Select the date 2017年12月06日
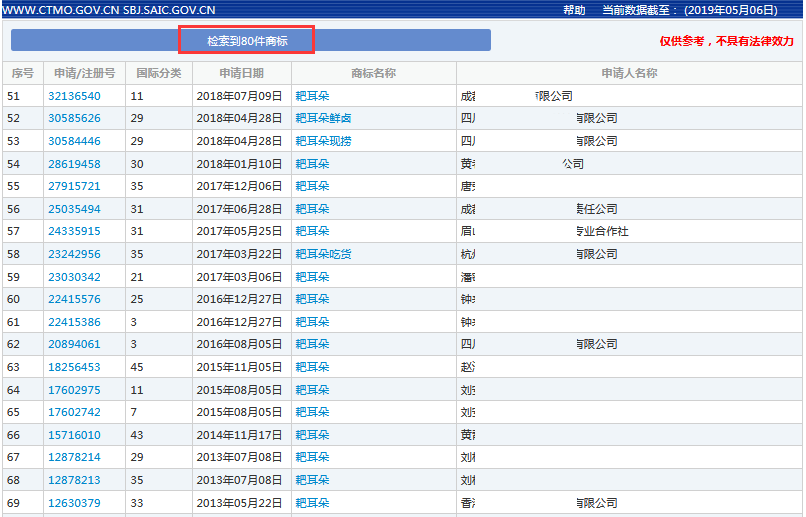The height and width of the screenshot is (517, 806). coord(240,186)
